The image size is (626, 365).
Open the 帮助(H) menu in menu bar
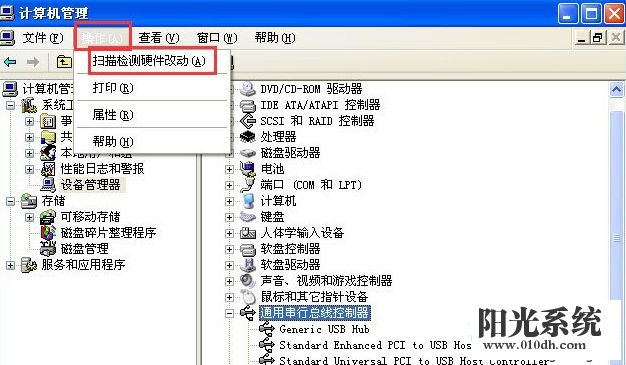point(275,38)
